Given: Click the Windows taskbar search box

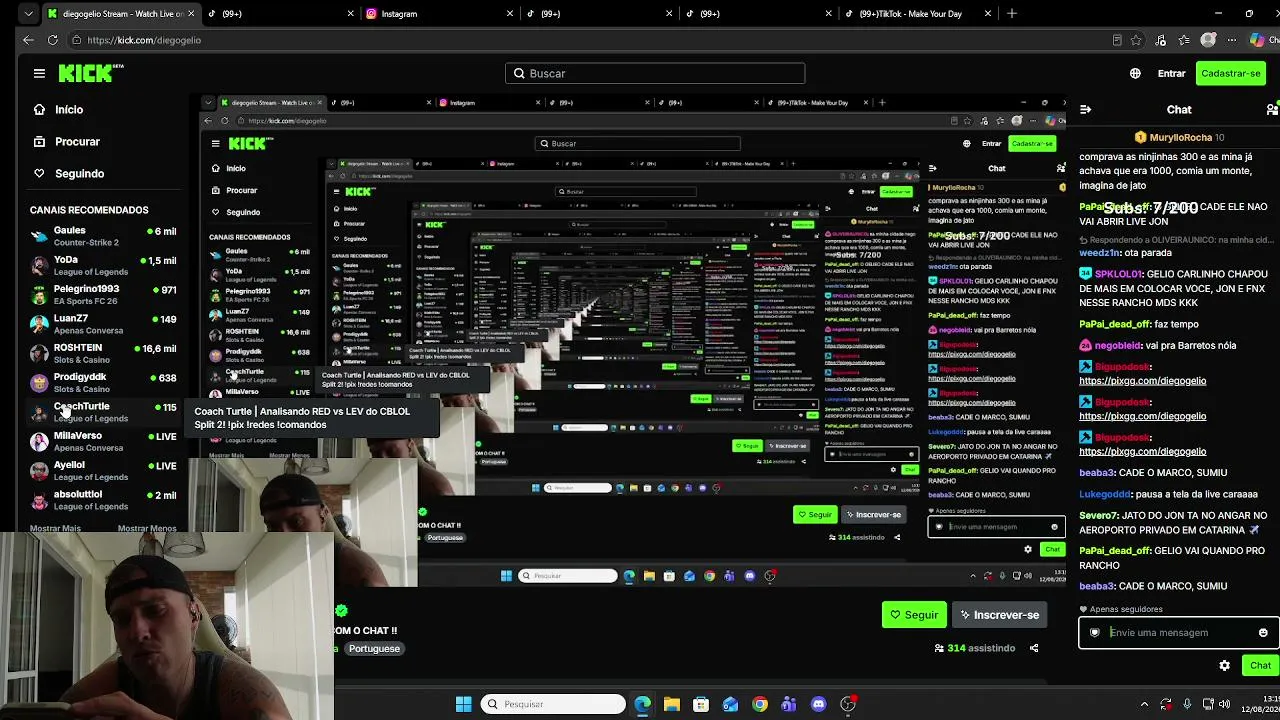Looking at the screenshot, I should tap(554, 704).
